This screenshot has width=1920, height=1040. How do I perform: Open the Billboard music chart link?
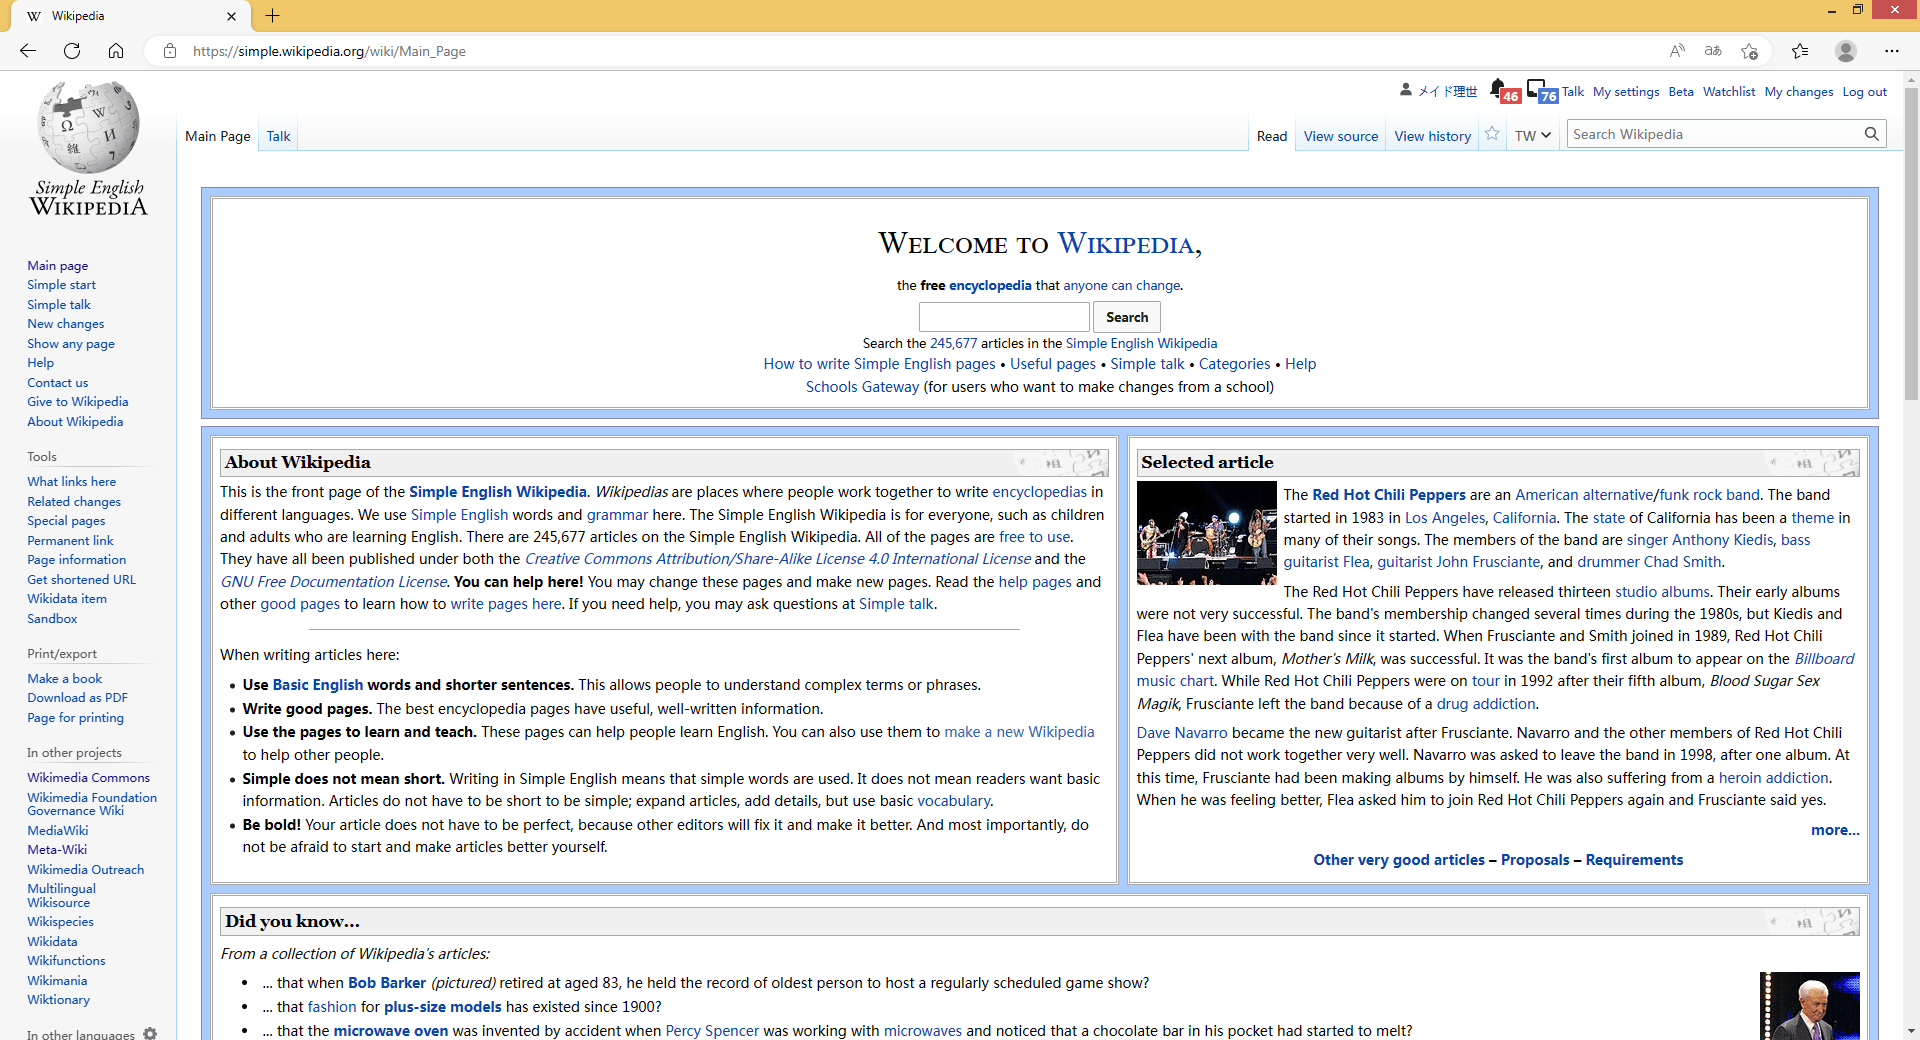coord(1824,659)
